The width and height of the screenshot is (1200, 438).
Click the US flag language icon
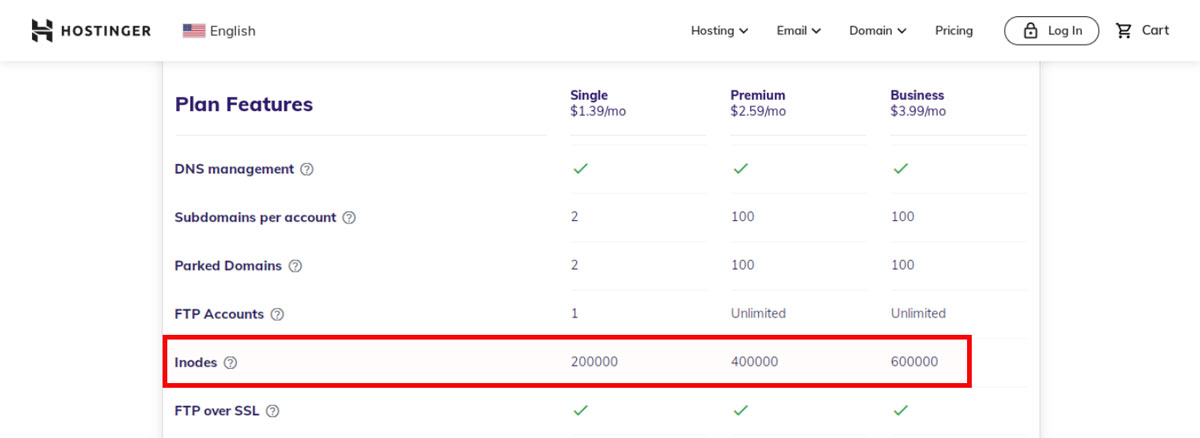[x=194, y=31]
